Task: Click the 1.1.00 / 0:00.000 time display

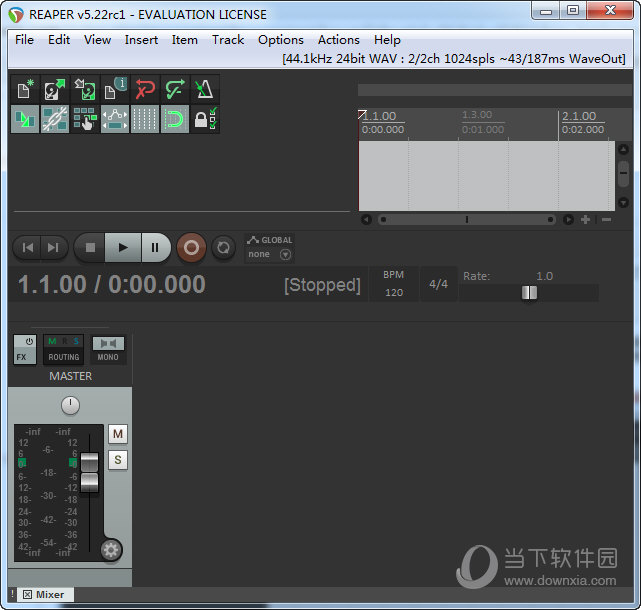Action: (x=111, y=284)
